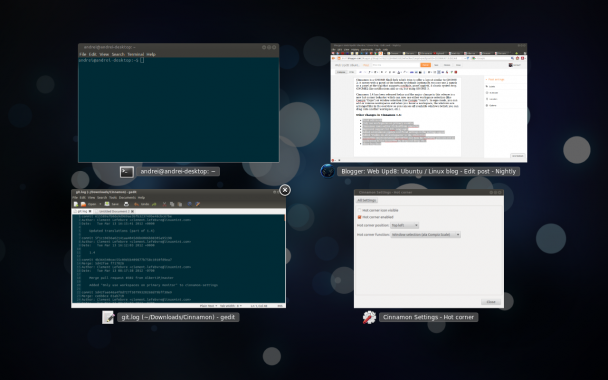Open gedit Tools menu

(113, 198)
